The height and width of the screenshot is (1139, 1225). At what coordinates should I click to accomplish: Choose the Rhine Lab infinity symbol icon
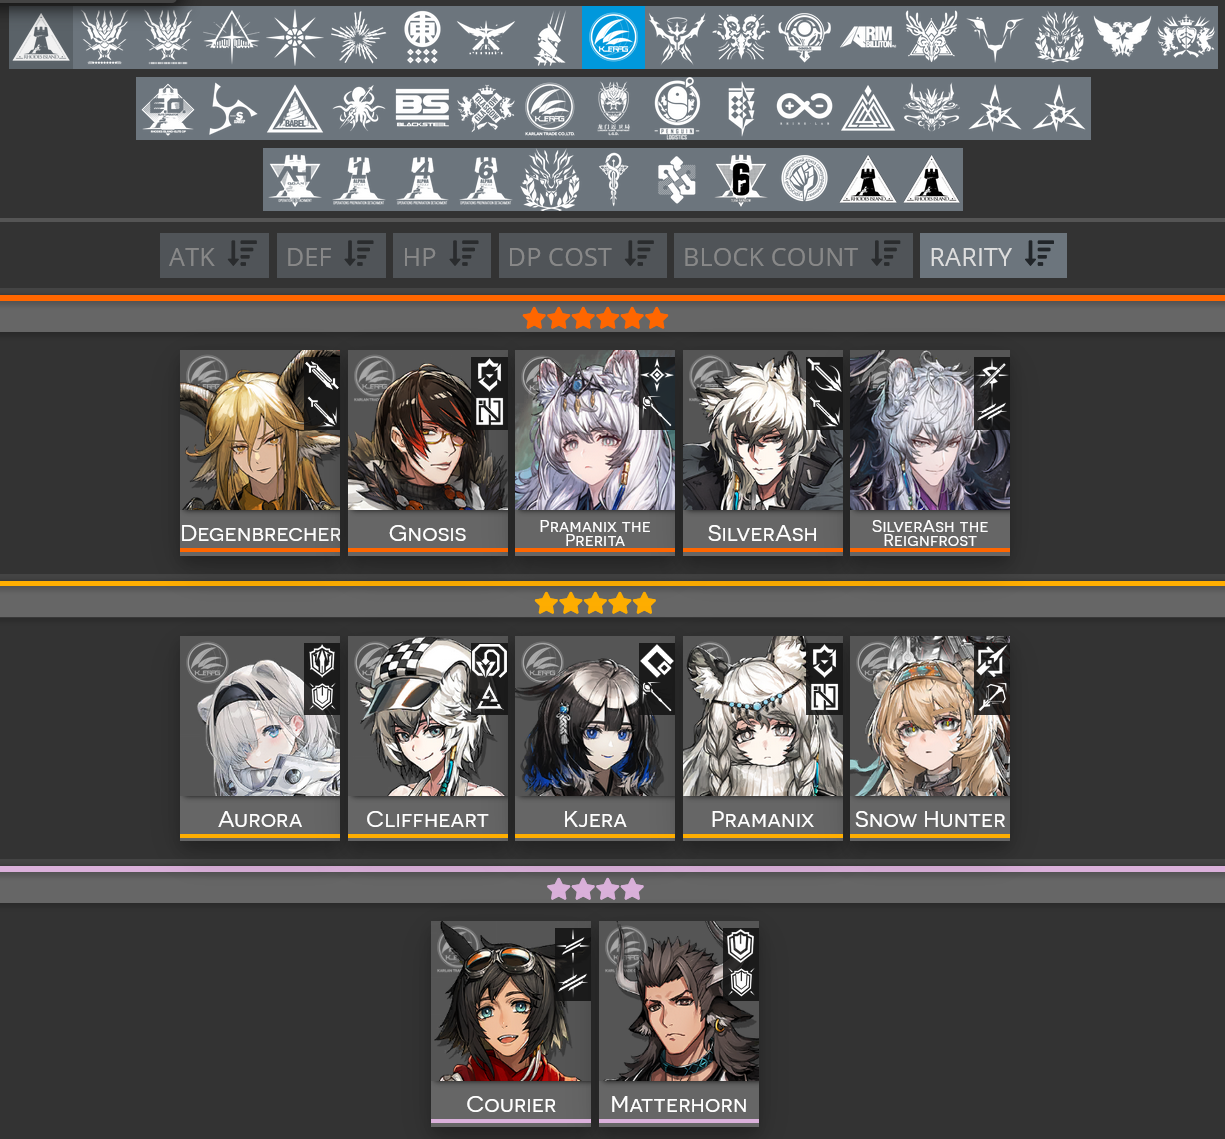(804, 108)
